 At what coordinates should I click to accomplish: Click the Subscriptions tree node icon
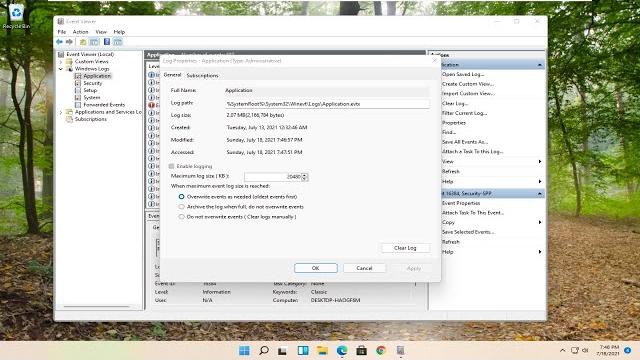69,119
